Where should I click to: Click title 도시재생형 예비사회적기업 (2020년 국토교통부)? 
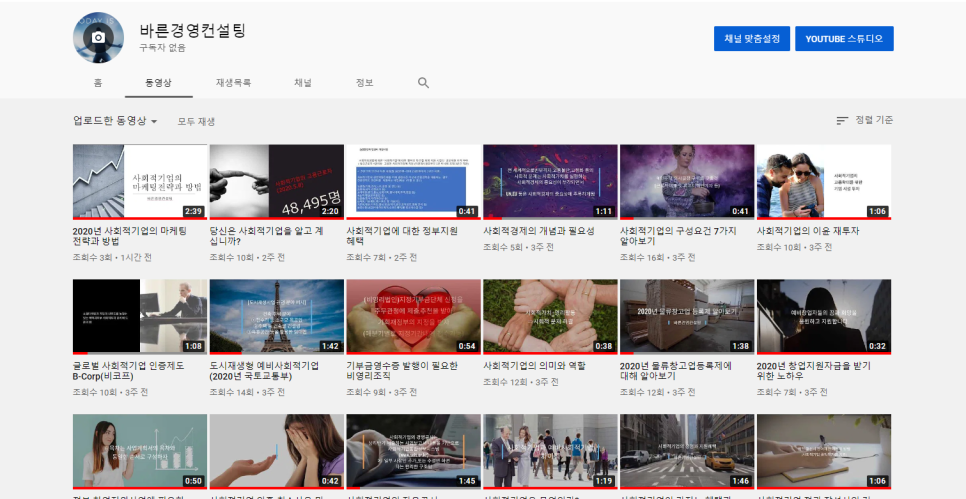point(264,371)
